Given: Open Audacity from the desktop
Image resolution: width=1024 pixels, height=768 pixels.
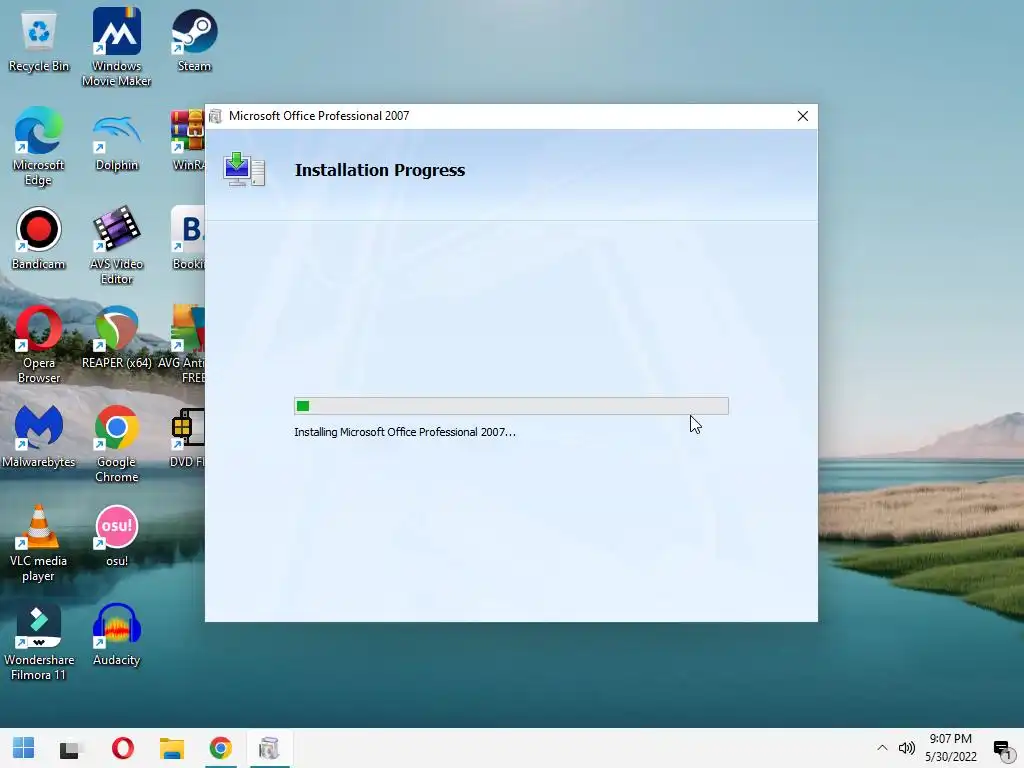Looking at the screenshot, I should 116,635.
